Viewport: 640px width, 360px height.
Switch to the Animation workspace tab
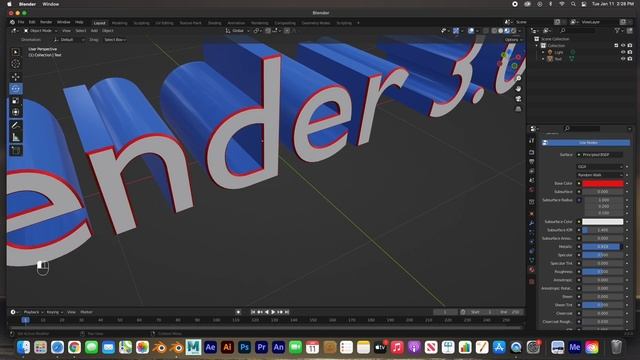click(236, 23)
